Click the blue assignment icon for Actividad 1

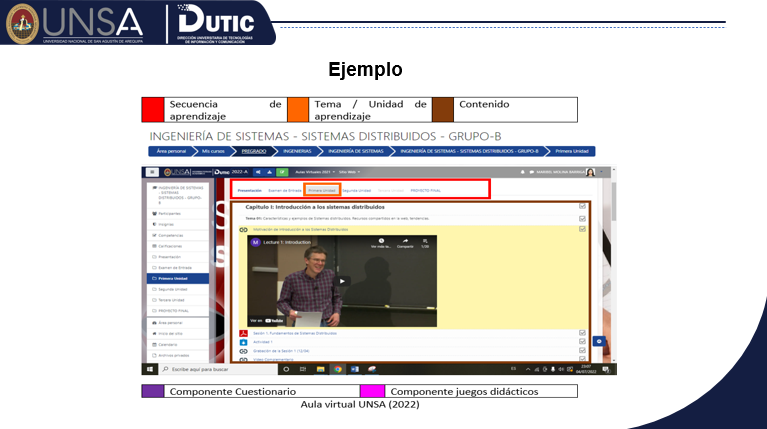[x=243, y=342]
